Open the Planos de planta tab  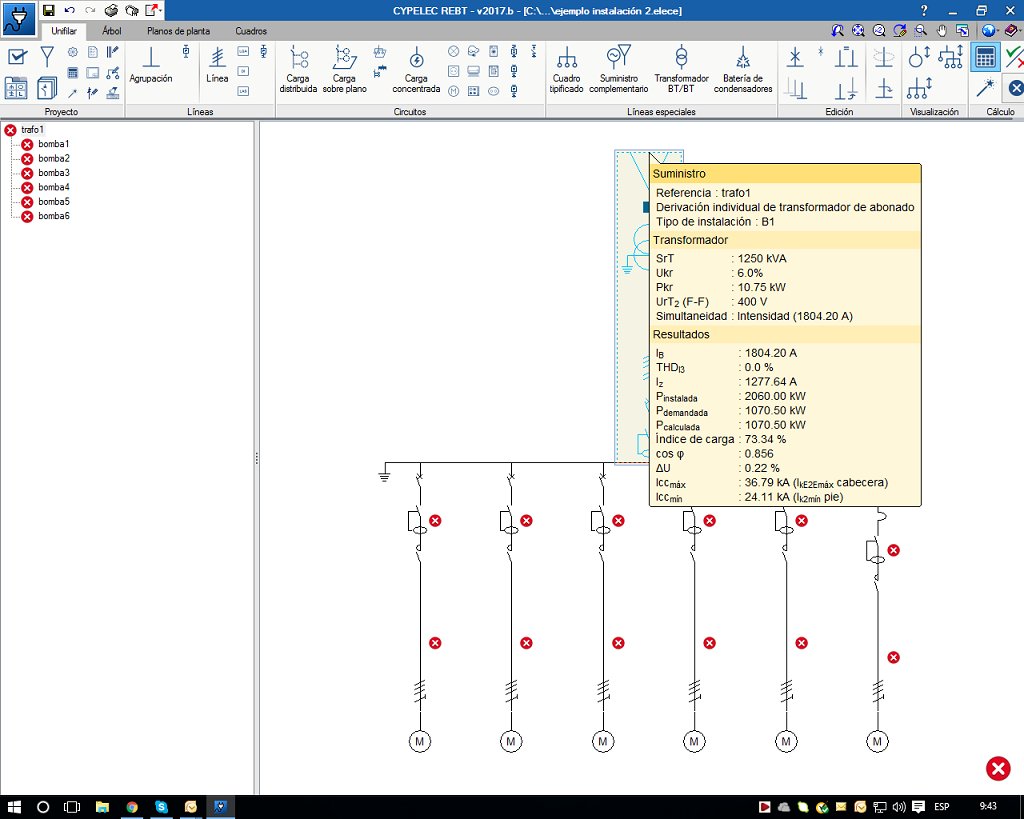pos(178,31)
